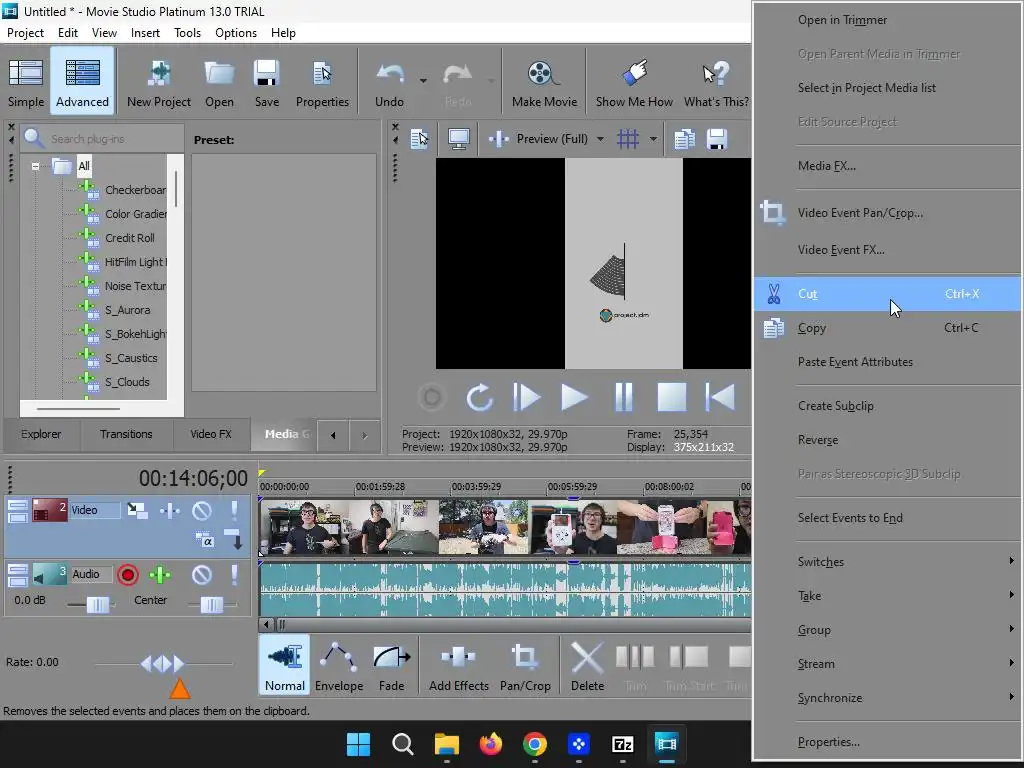Choose Copy from the context menu
Screen dimensions: 1024x768
[x=887, y=328]
